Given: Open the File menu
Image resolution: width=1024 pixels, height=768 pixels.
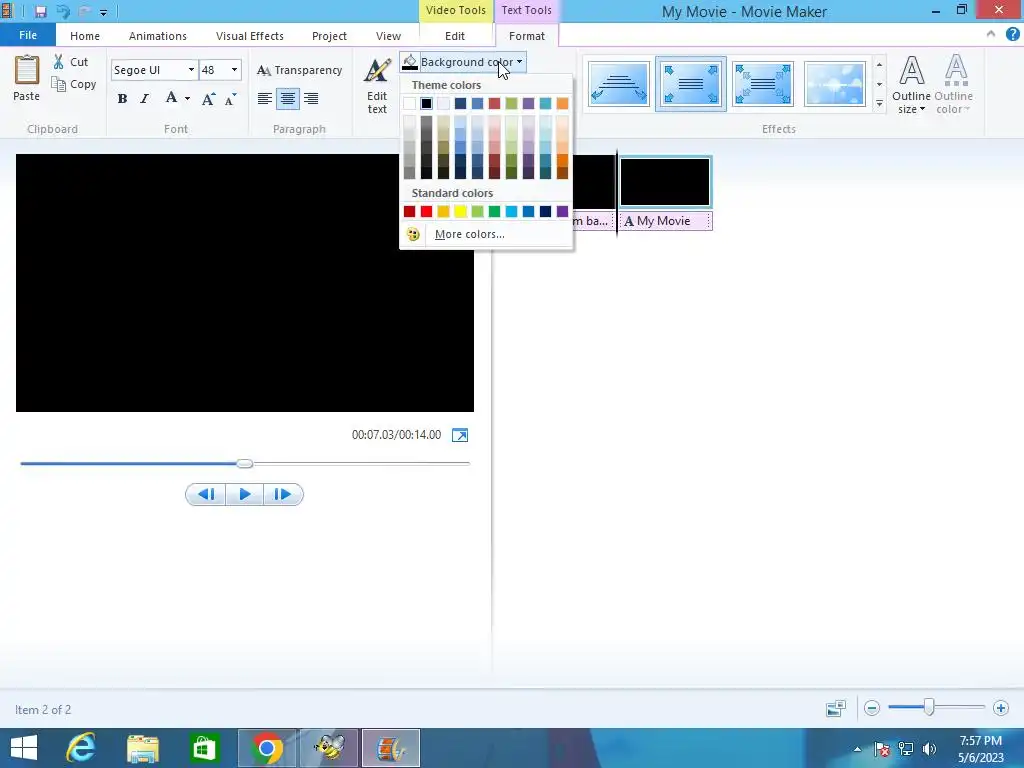Looking at the screenshot, I should click(28, 35).
